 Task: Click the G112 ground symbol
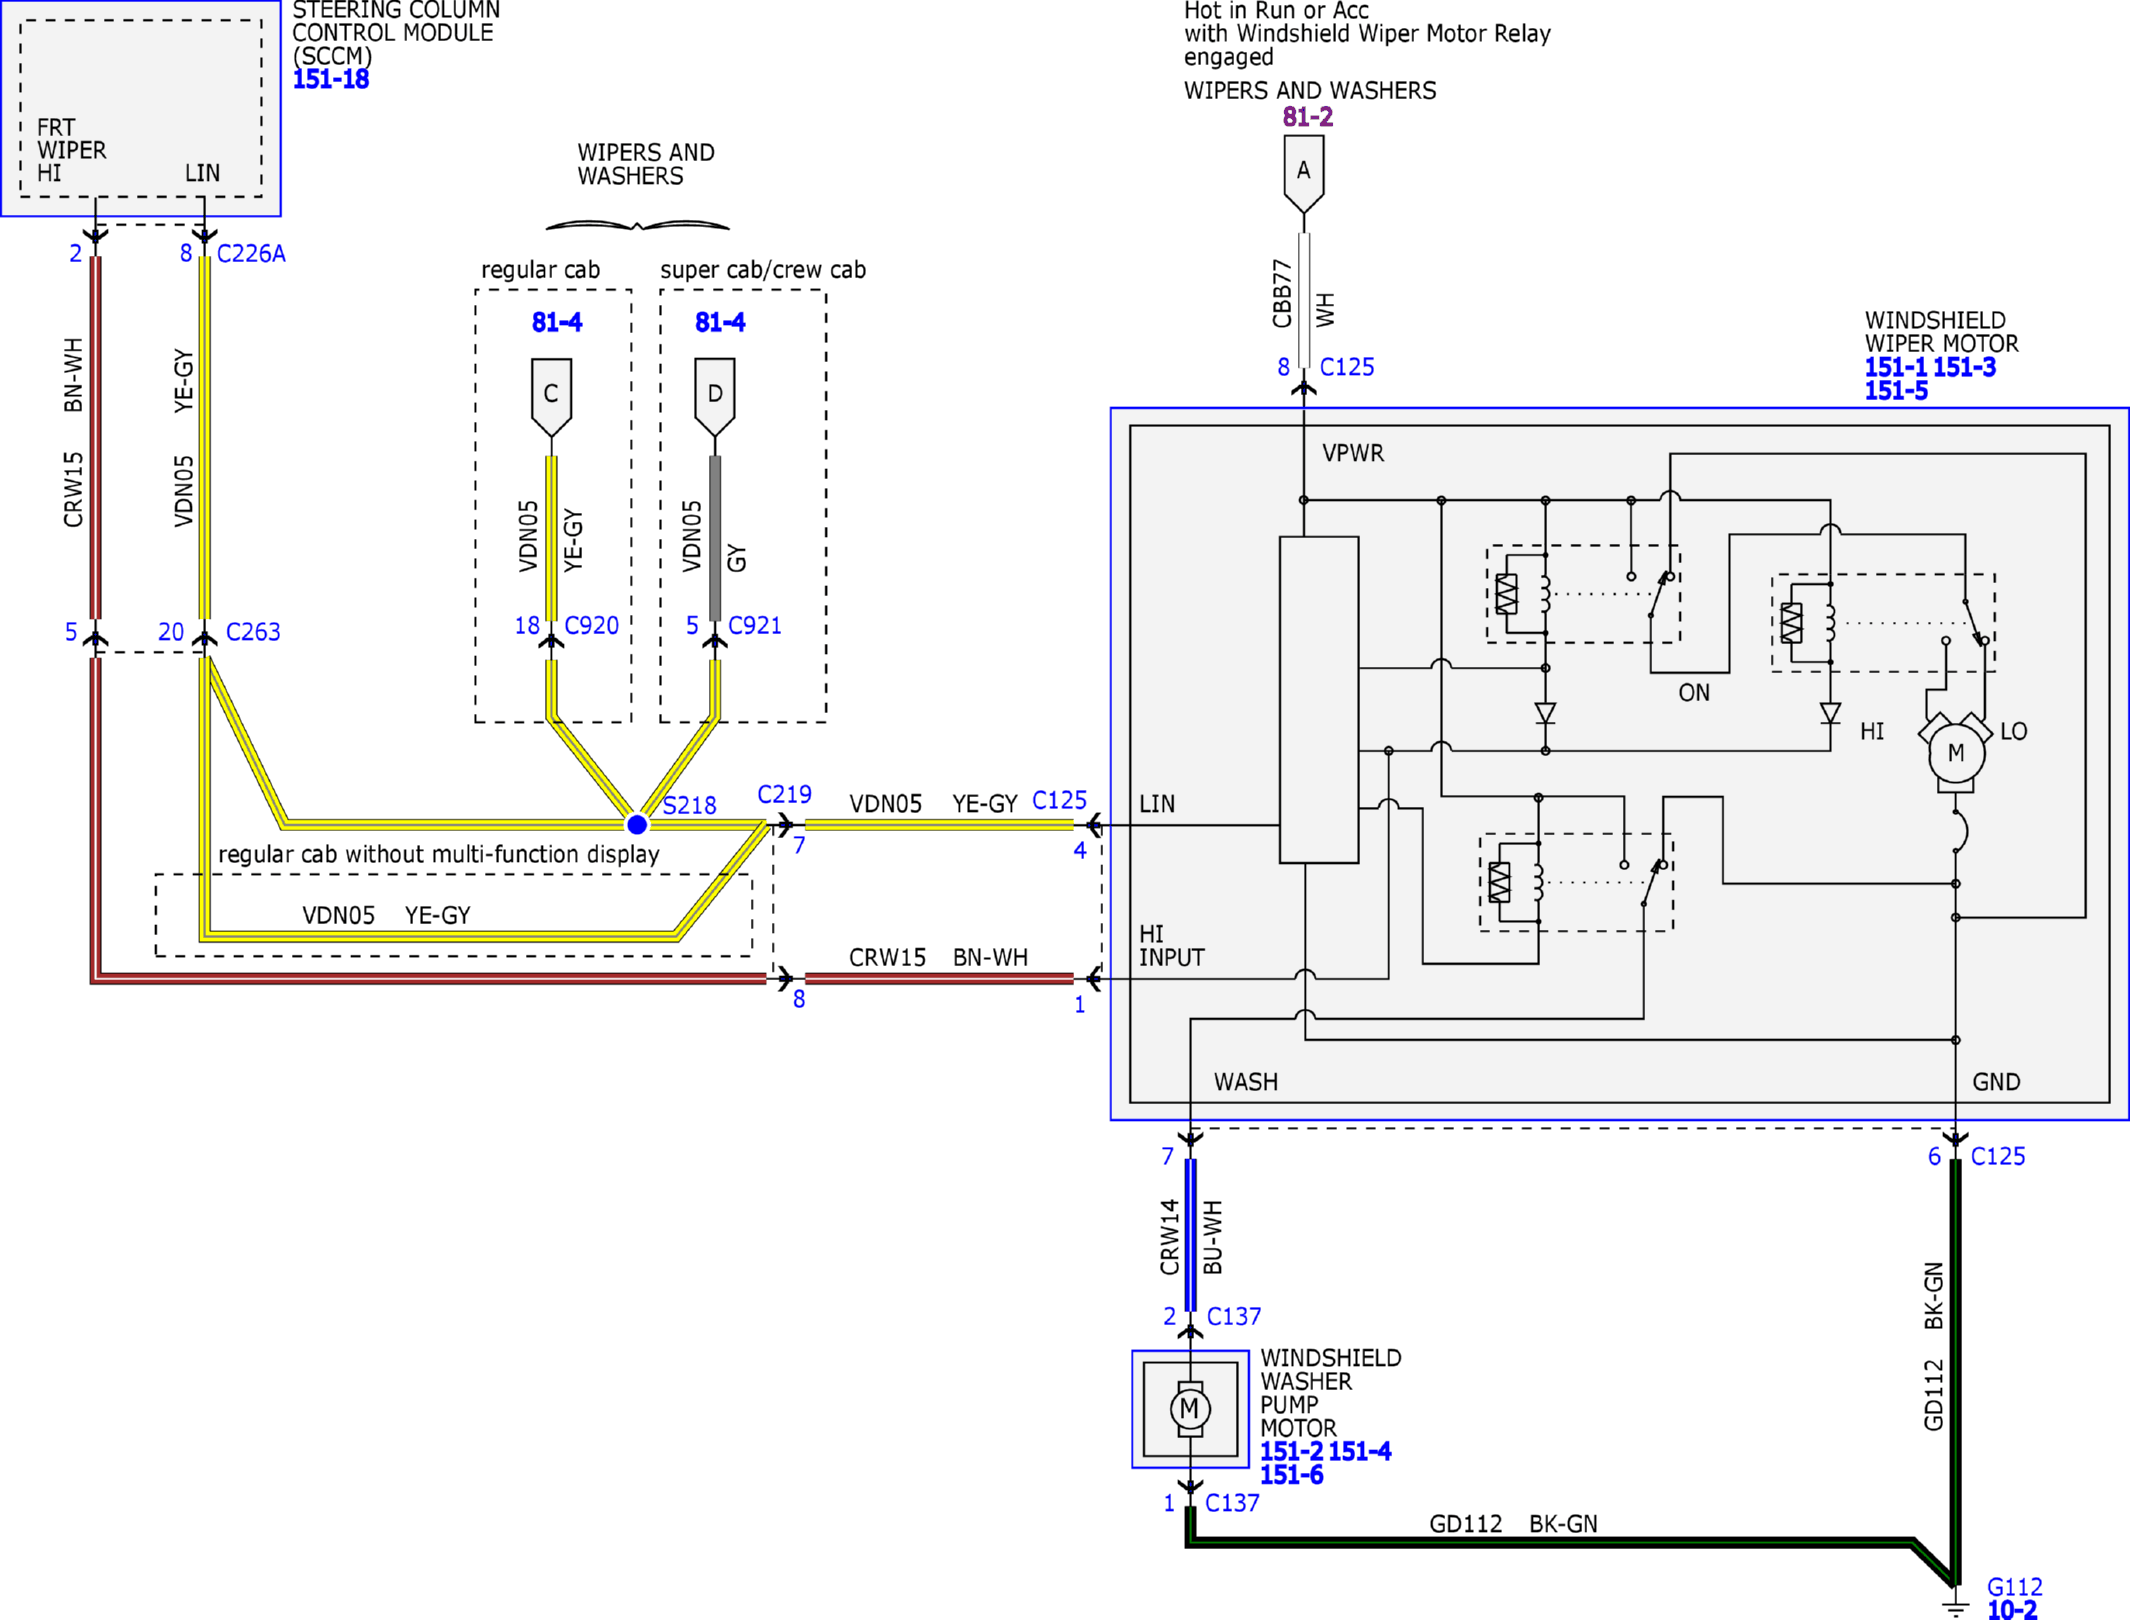pyautogui.click(x=1956, y=1605)
